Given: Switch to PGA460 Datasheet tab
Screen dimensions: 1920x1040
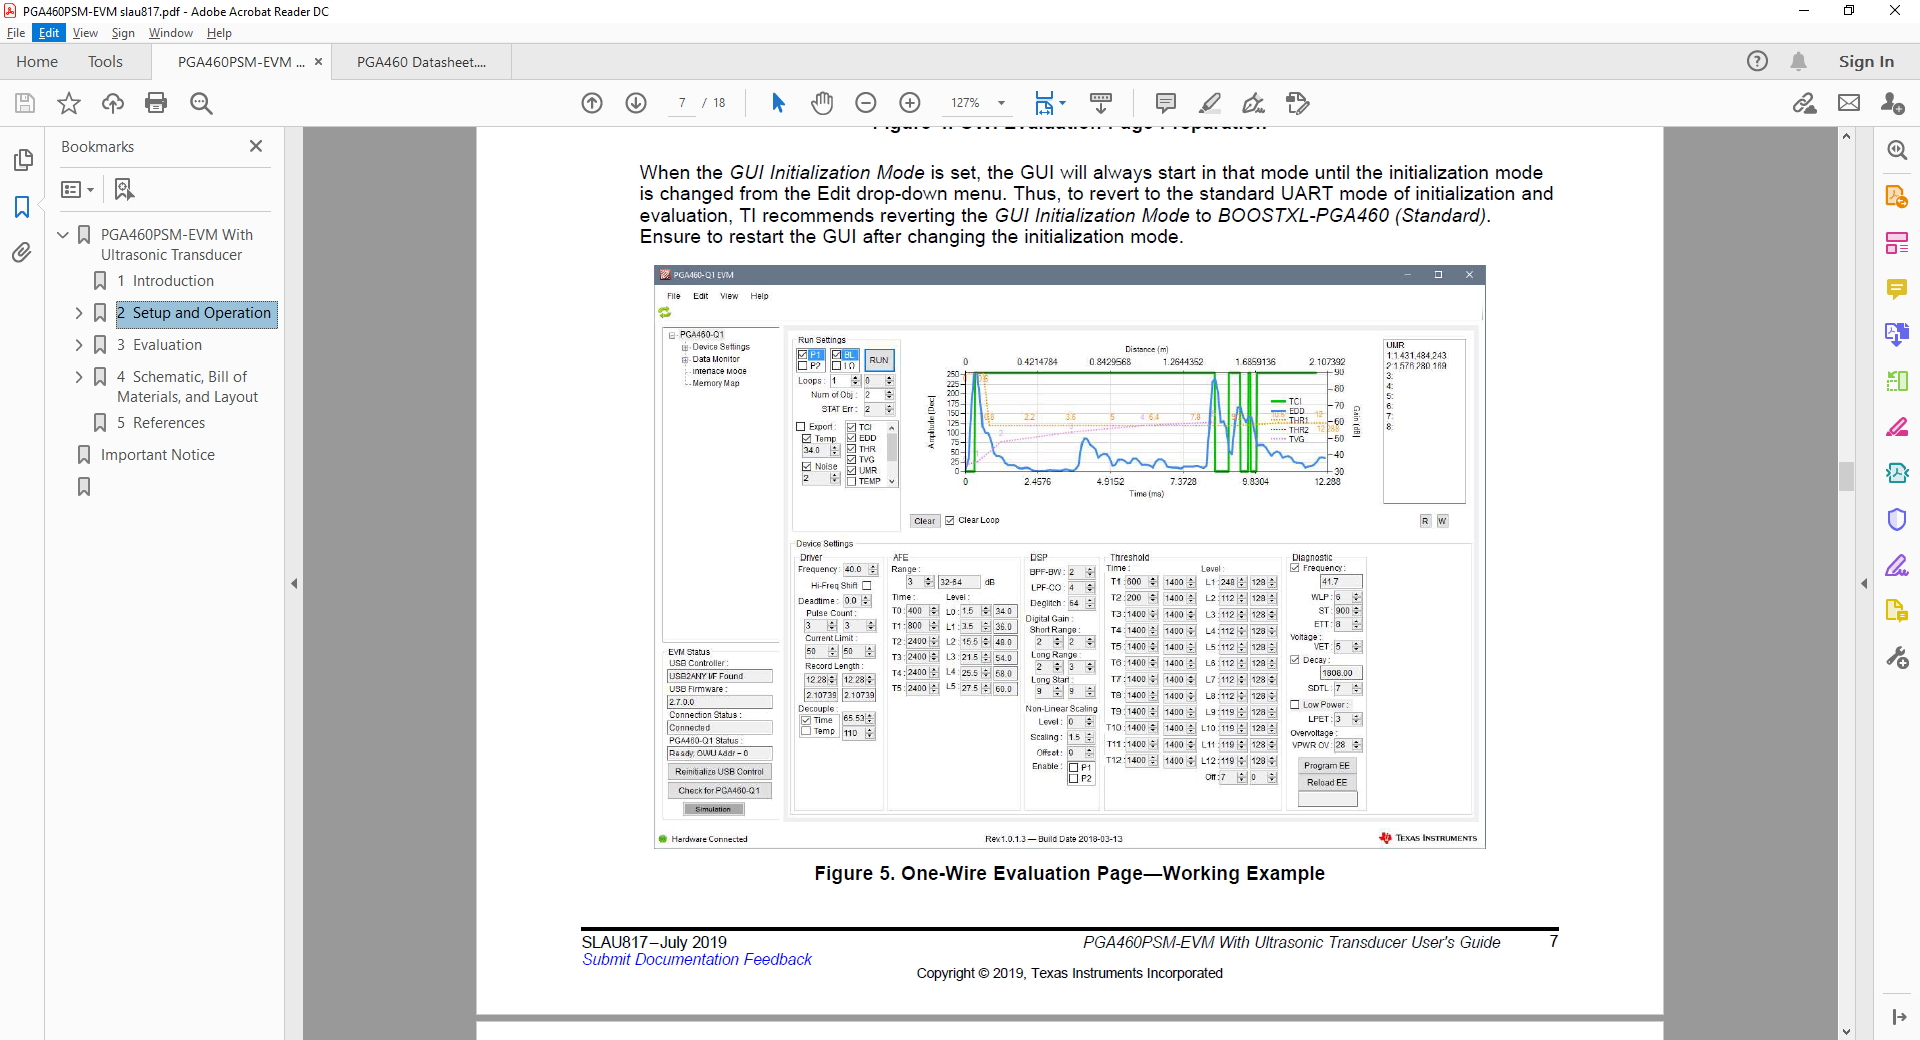Looking at the screenshot, I should (421, 62).
